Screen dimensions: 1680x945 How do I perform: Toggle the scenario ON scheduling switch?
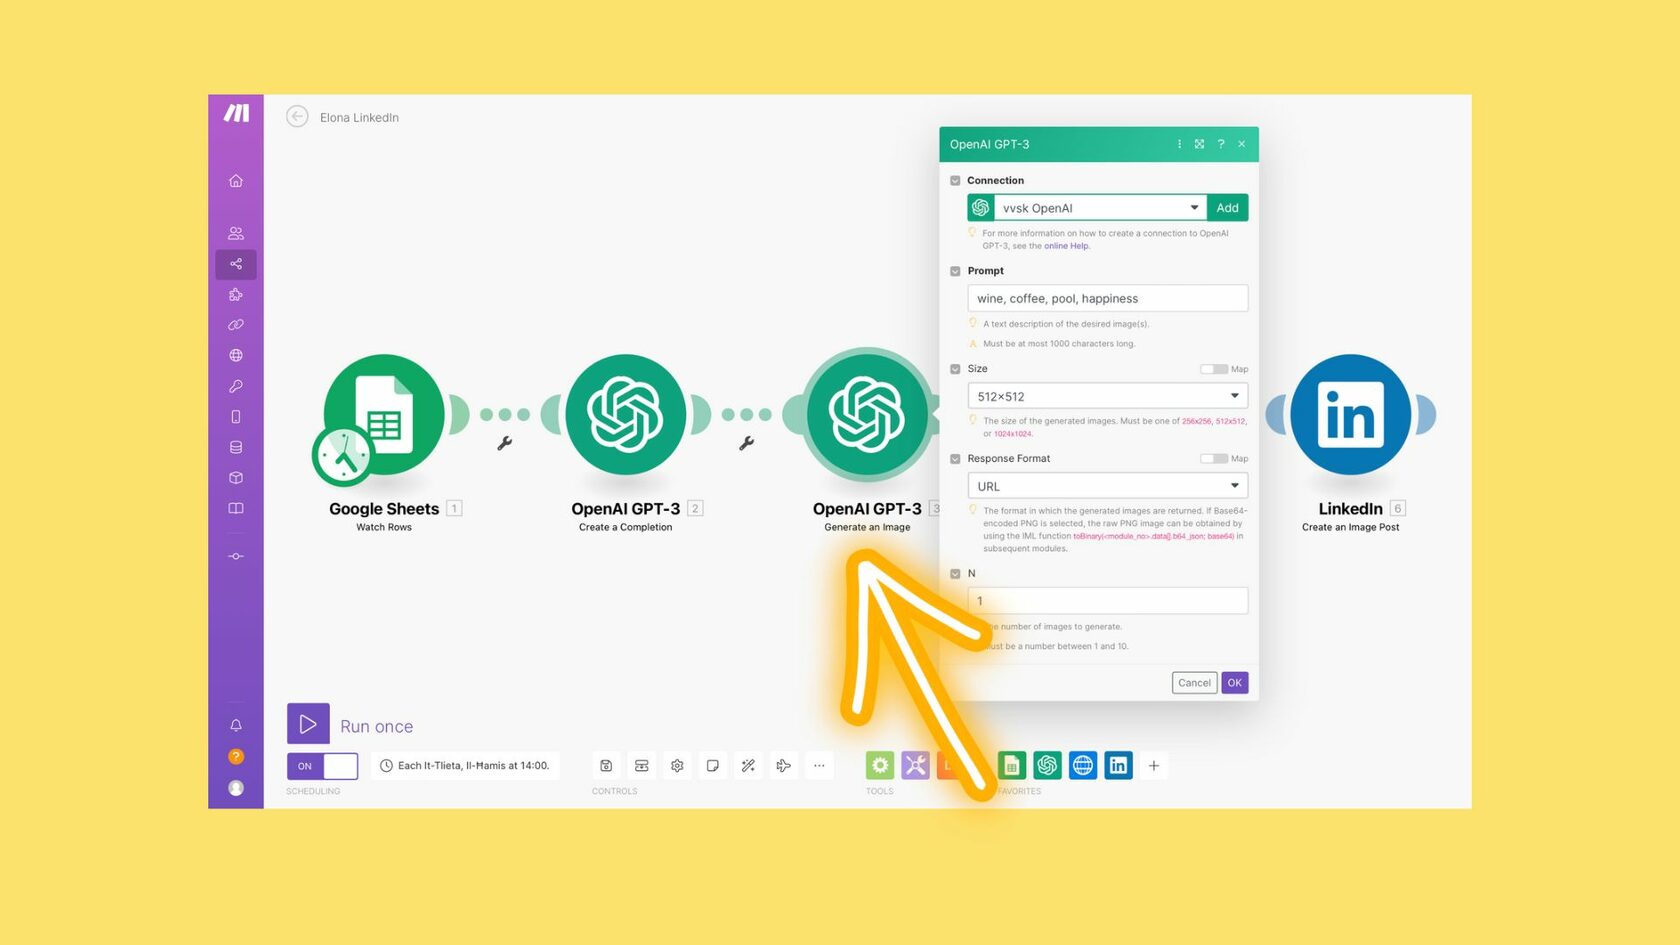[322, 766]
